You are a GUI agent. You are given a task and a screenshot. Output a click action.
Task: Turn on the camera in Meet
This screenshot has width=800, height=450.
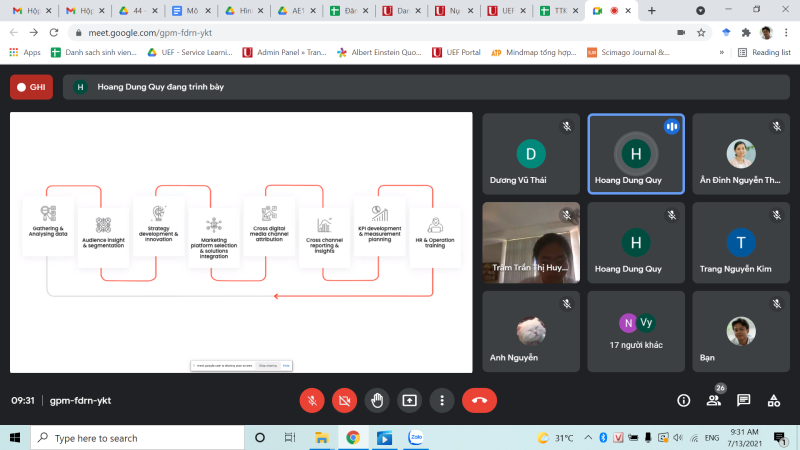click(x=344, y=400)
